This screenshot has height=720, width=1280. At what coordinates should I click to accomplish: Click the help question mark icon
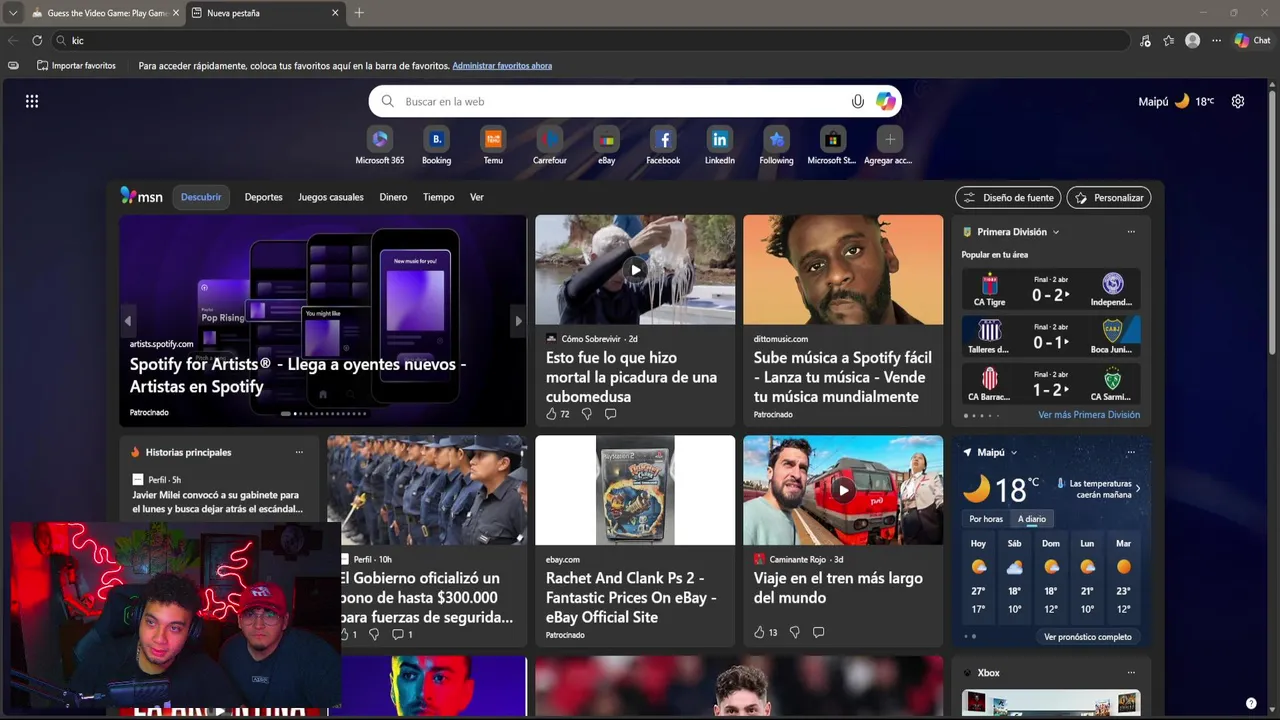(1251, 703)
